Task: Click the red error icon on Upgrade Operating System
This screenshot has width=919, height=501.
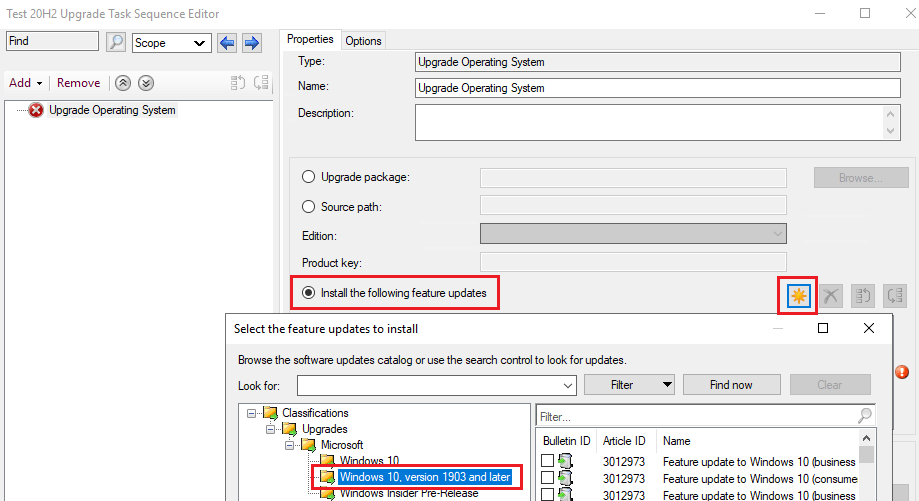Action: [36, 110]
